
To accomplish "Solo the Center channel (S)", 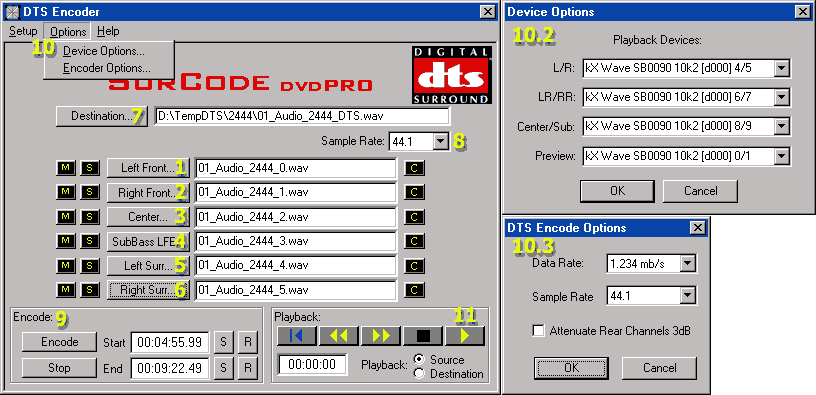I will (x=90, y=216).
